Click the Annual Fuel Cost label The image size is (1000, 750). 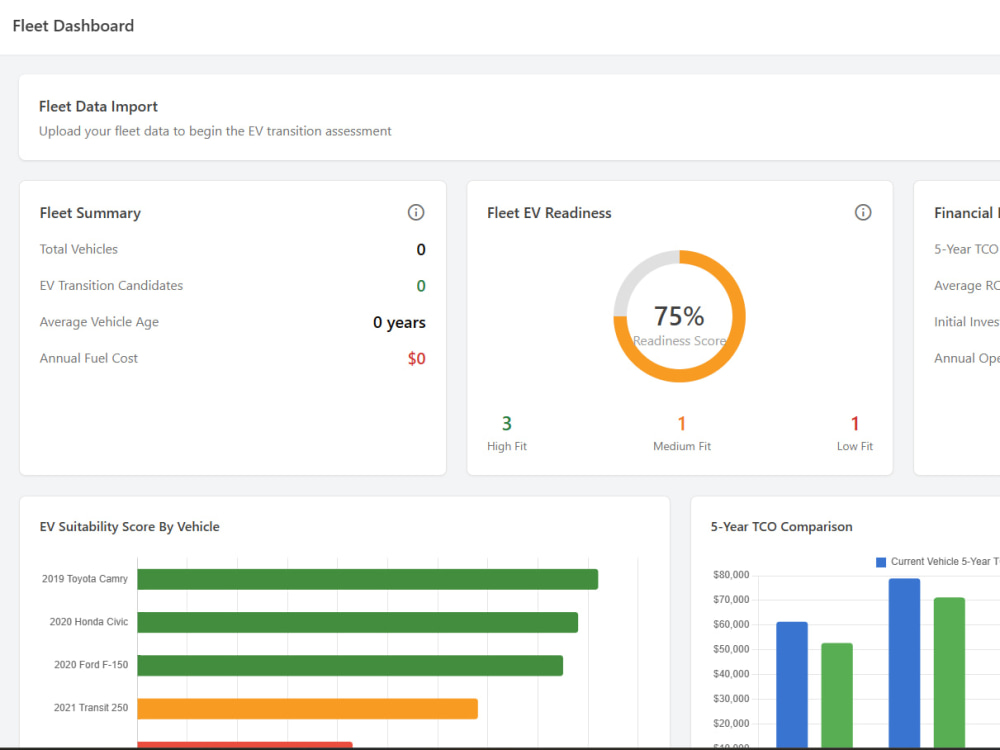pyautogui.click(x=89, y=358)
